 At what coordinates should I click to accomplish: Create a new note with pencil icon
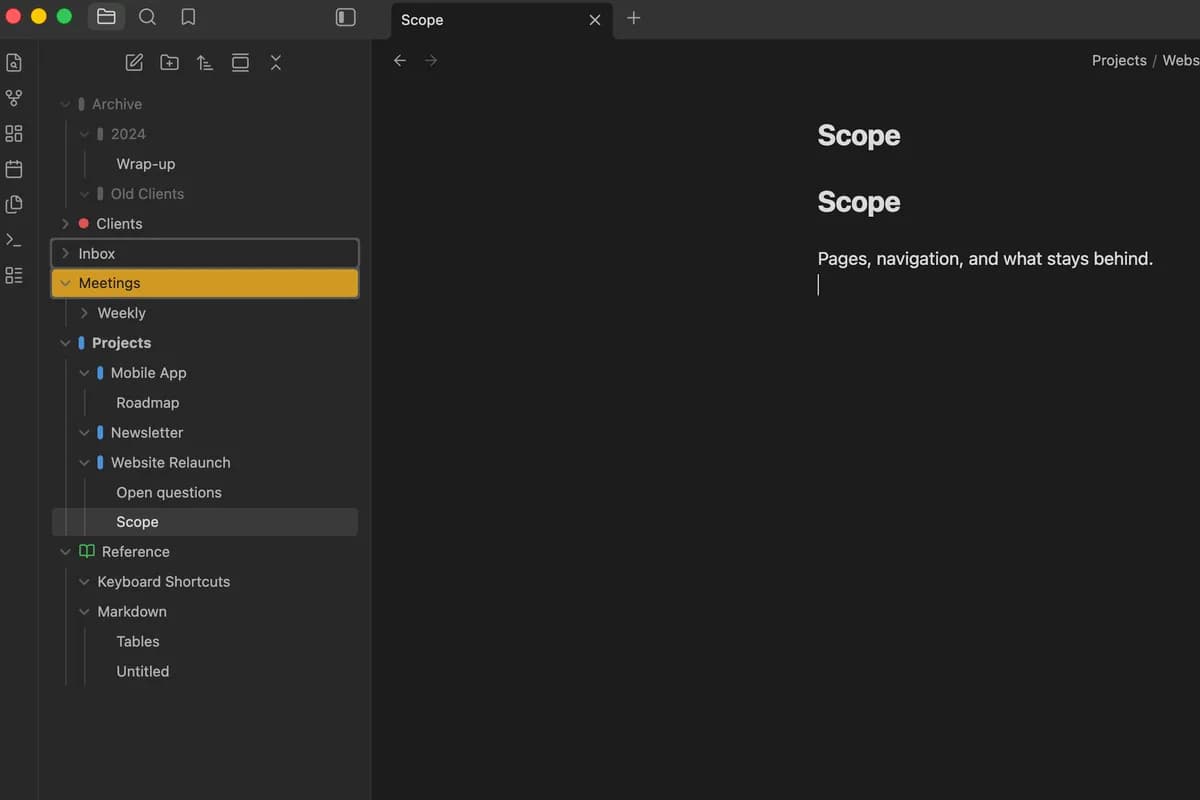pyautogui.click(x=134, y=62)
